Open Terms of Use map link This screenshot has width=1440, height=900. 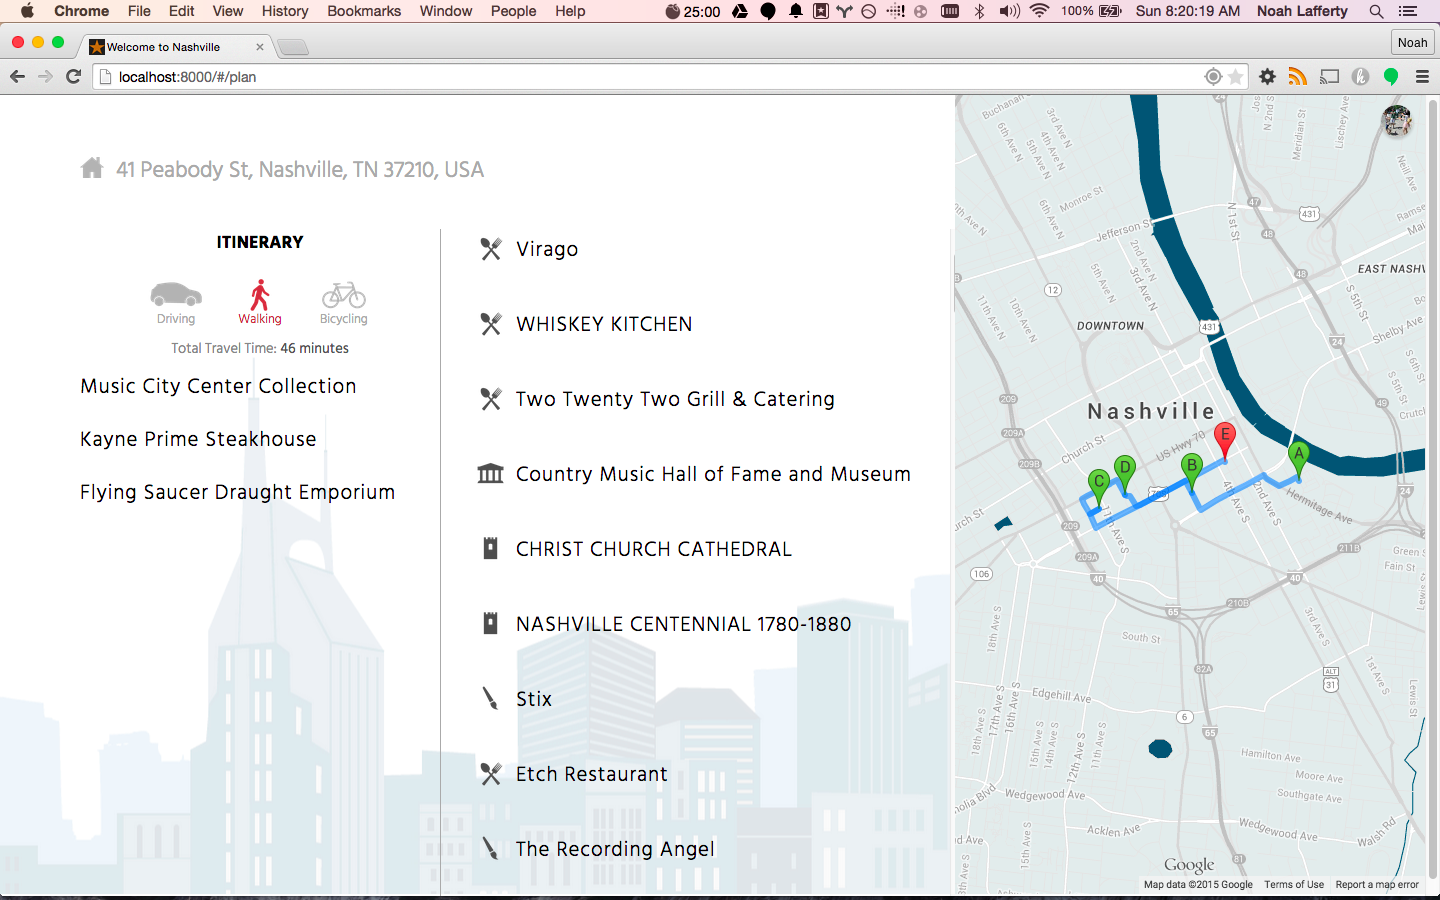[1294, 885]
